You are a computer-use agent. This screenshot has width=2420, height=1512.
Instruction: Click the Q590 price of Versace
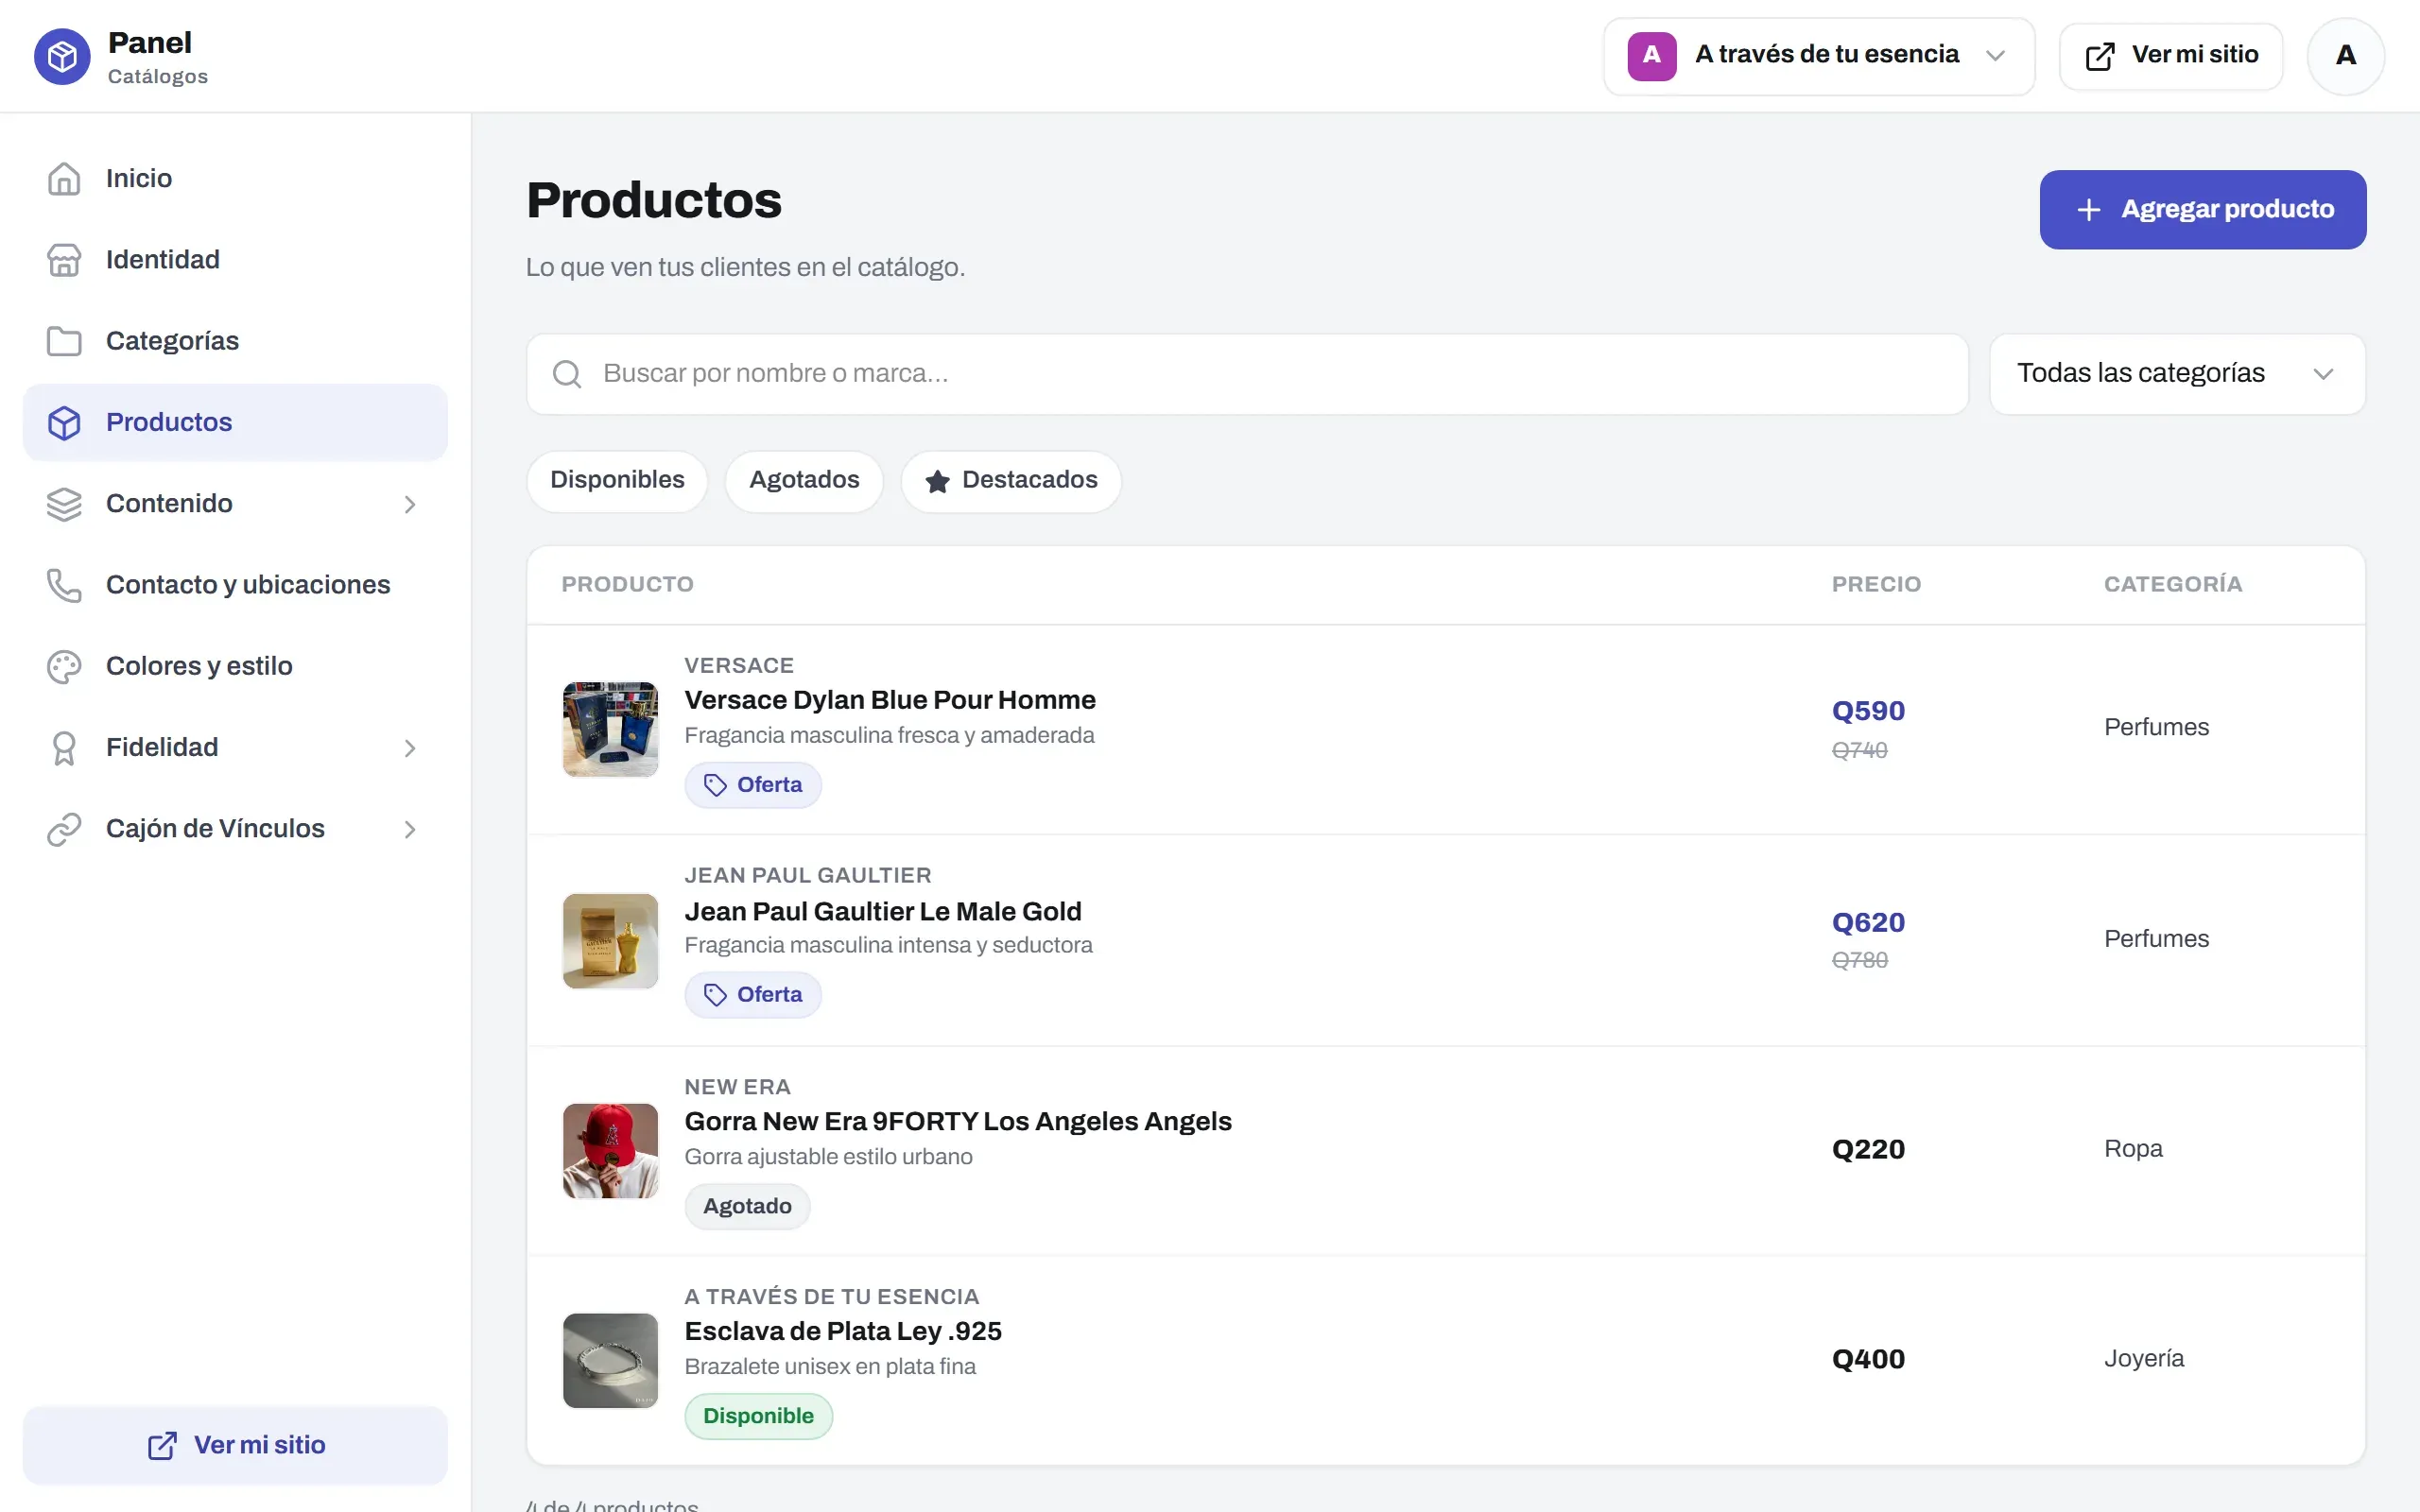(x=1868, y=711)
